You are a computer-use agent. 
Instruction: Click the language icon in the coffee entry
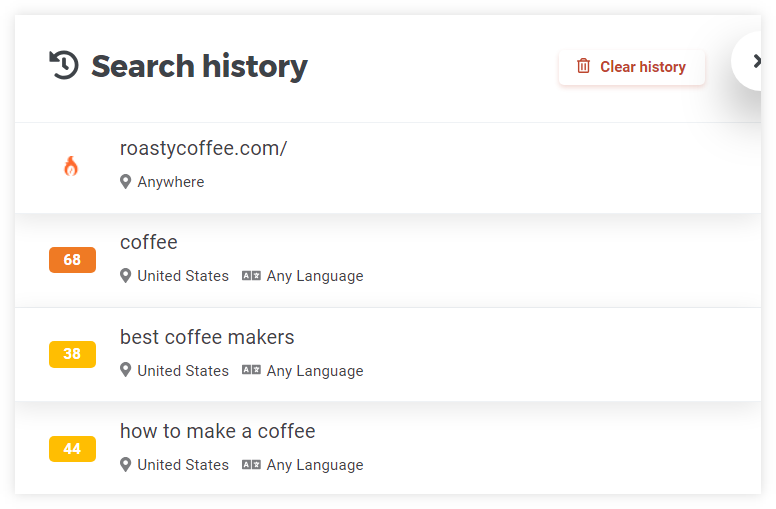(x=251, y=276)
